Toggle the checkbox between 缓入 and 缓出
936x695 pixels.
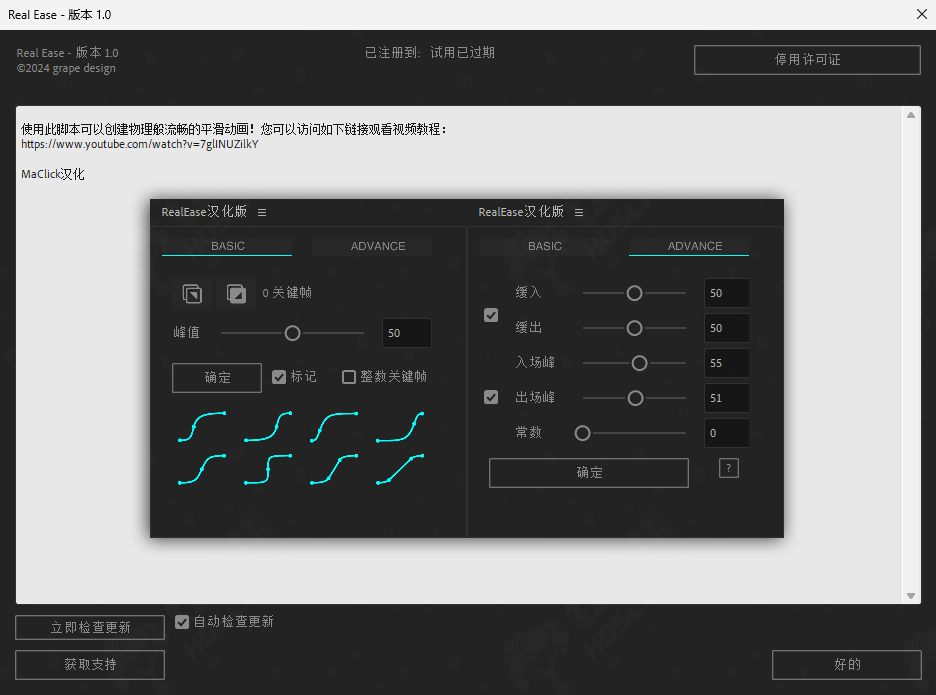tap(491, 315)
